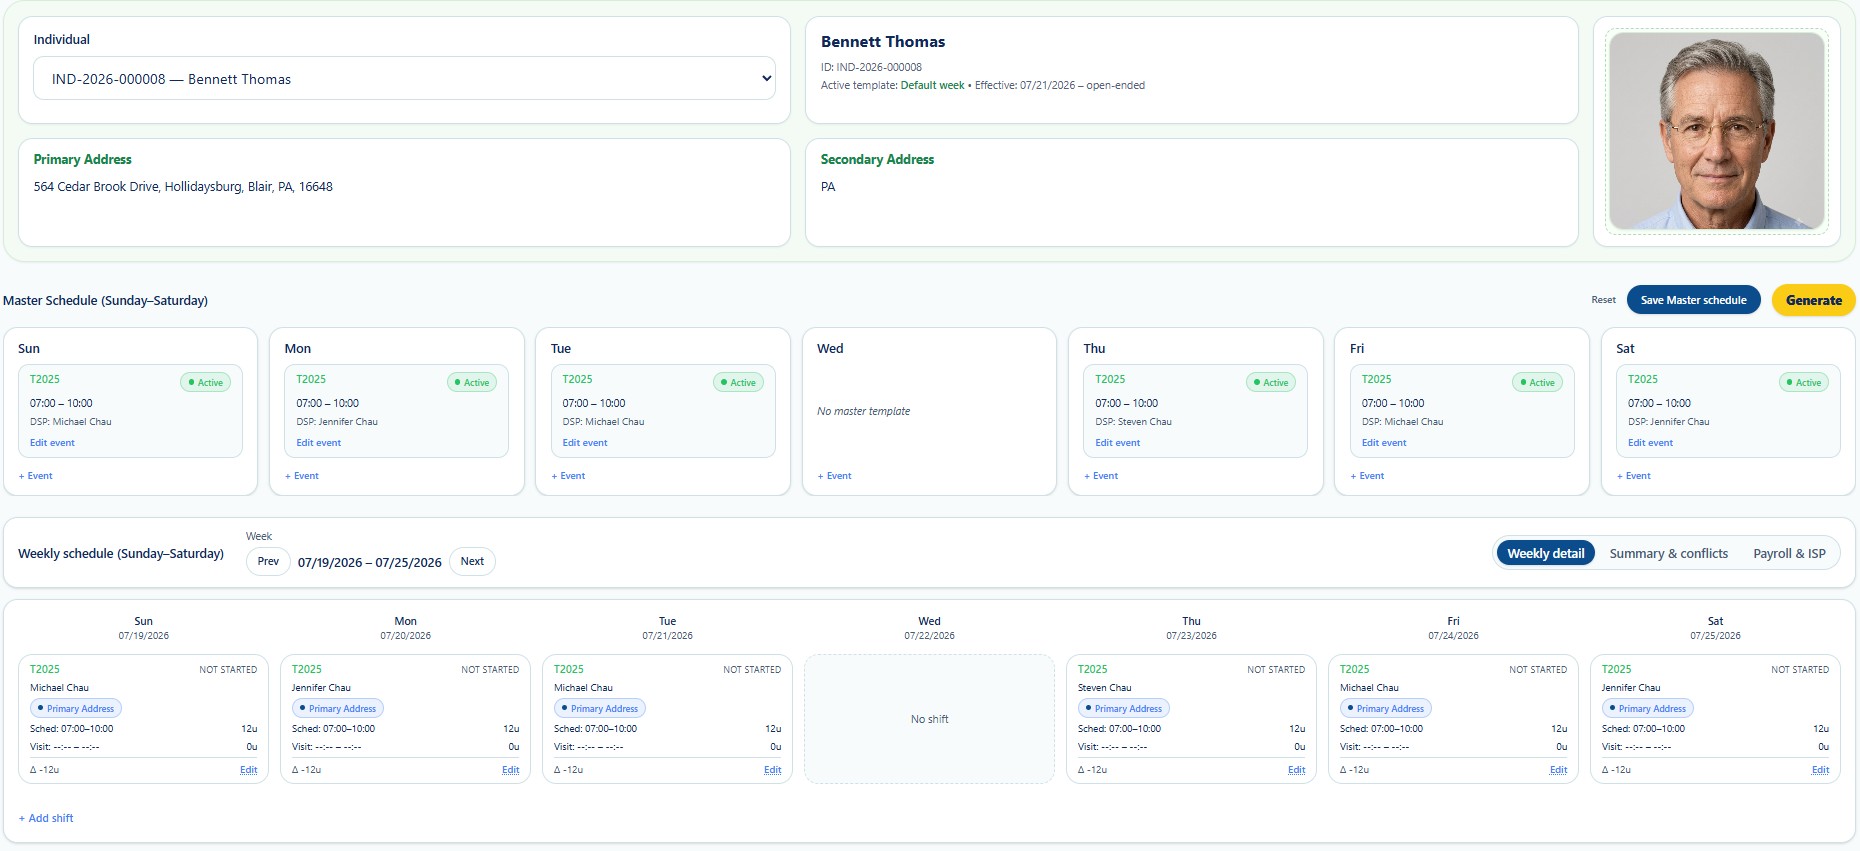1860x851 pixels.
Task: Click NOT STARTED status on Thursday shift
Action: [1276, 670]
